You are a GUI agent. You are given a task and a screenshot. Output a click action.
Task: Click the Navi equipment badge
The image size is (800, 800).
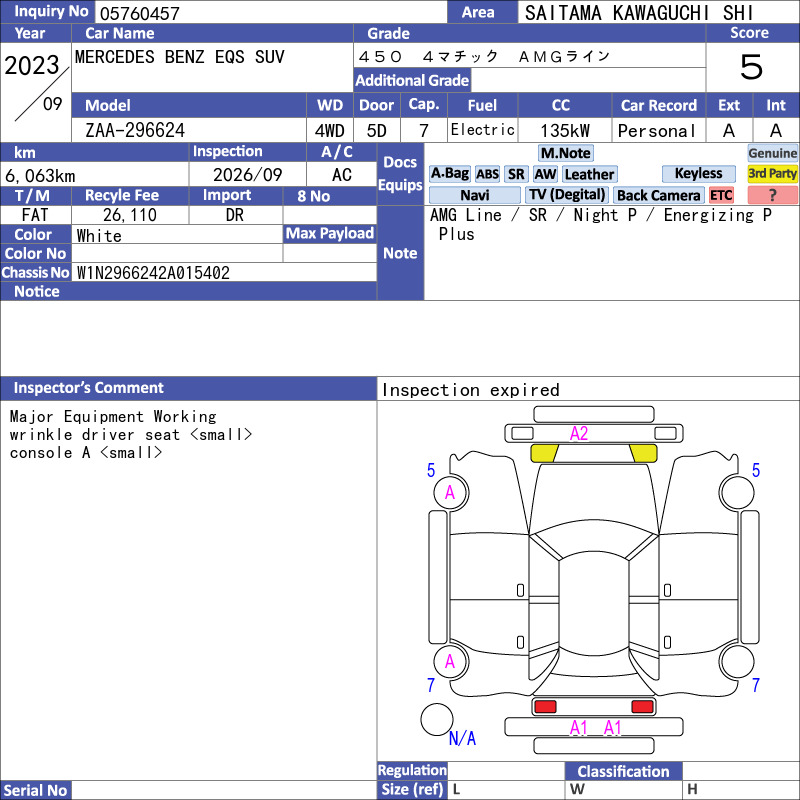[x=474, y=195]
